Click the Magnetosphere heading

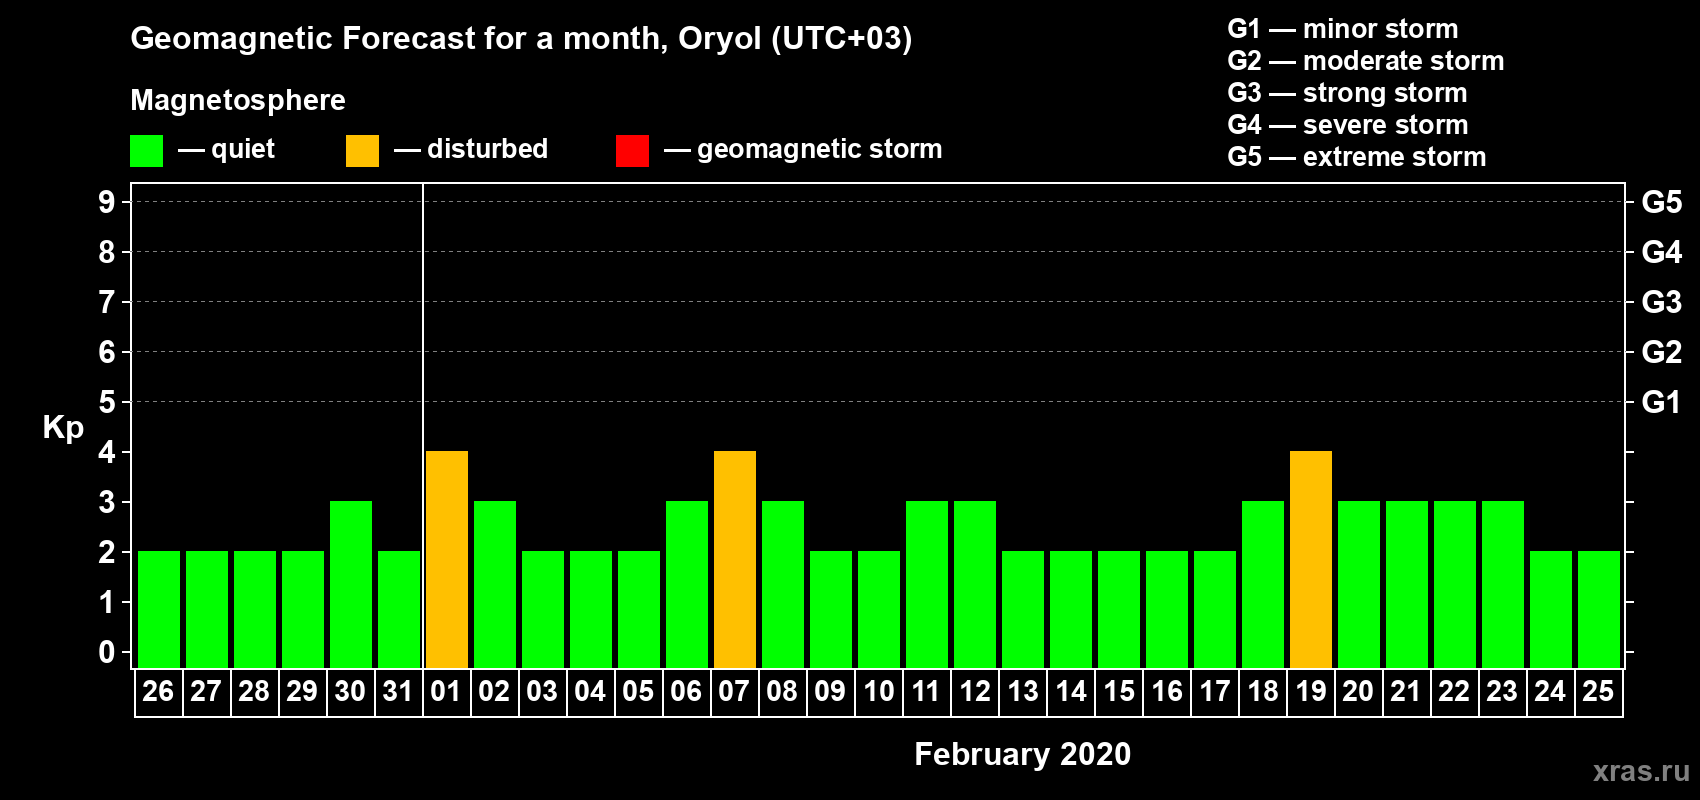(238, 100)
